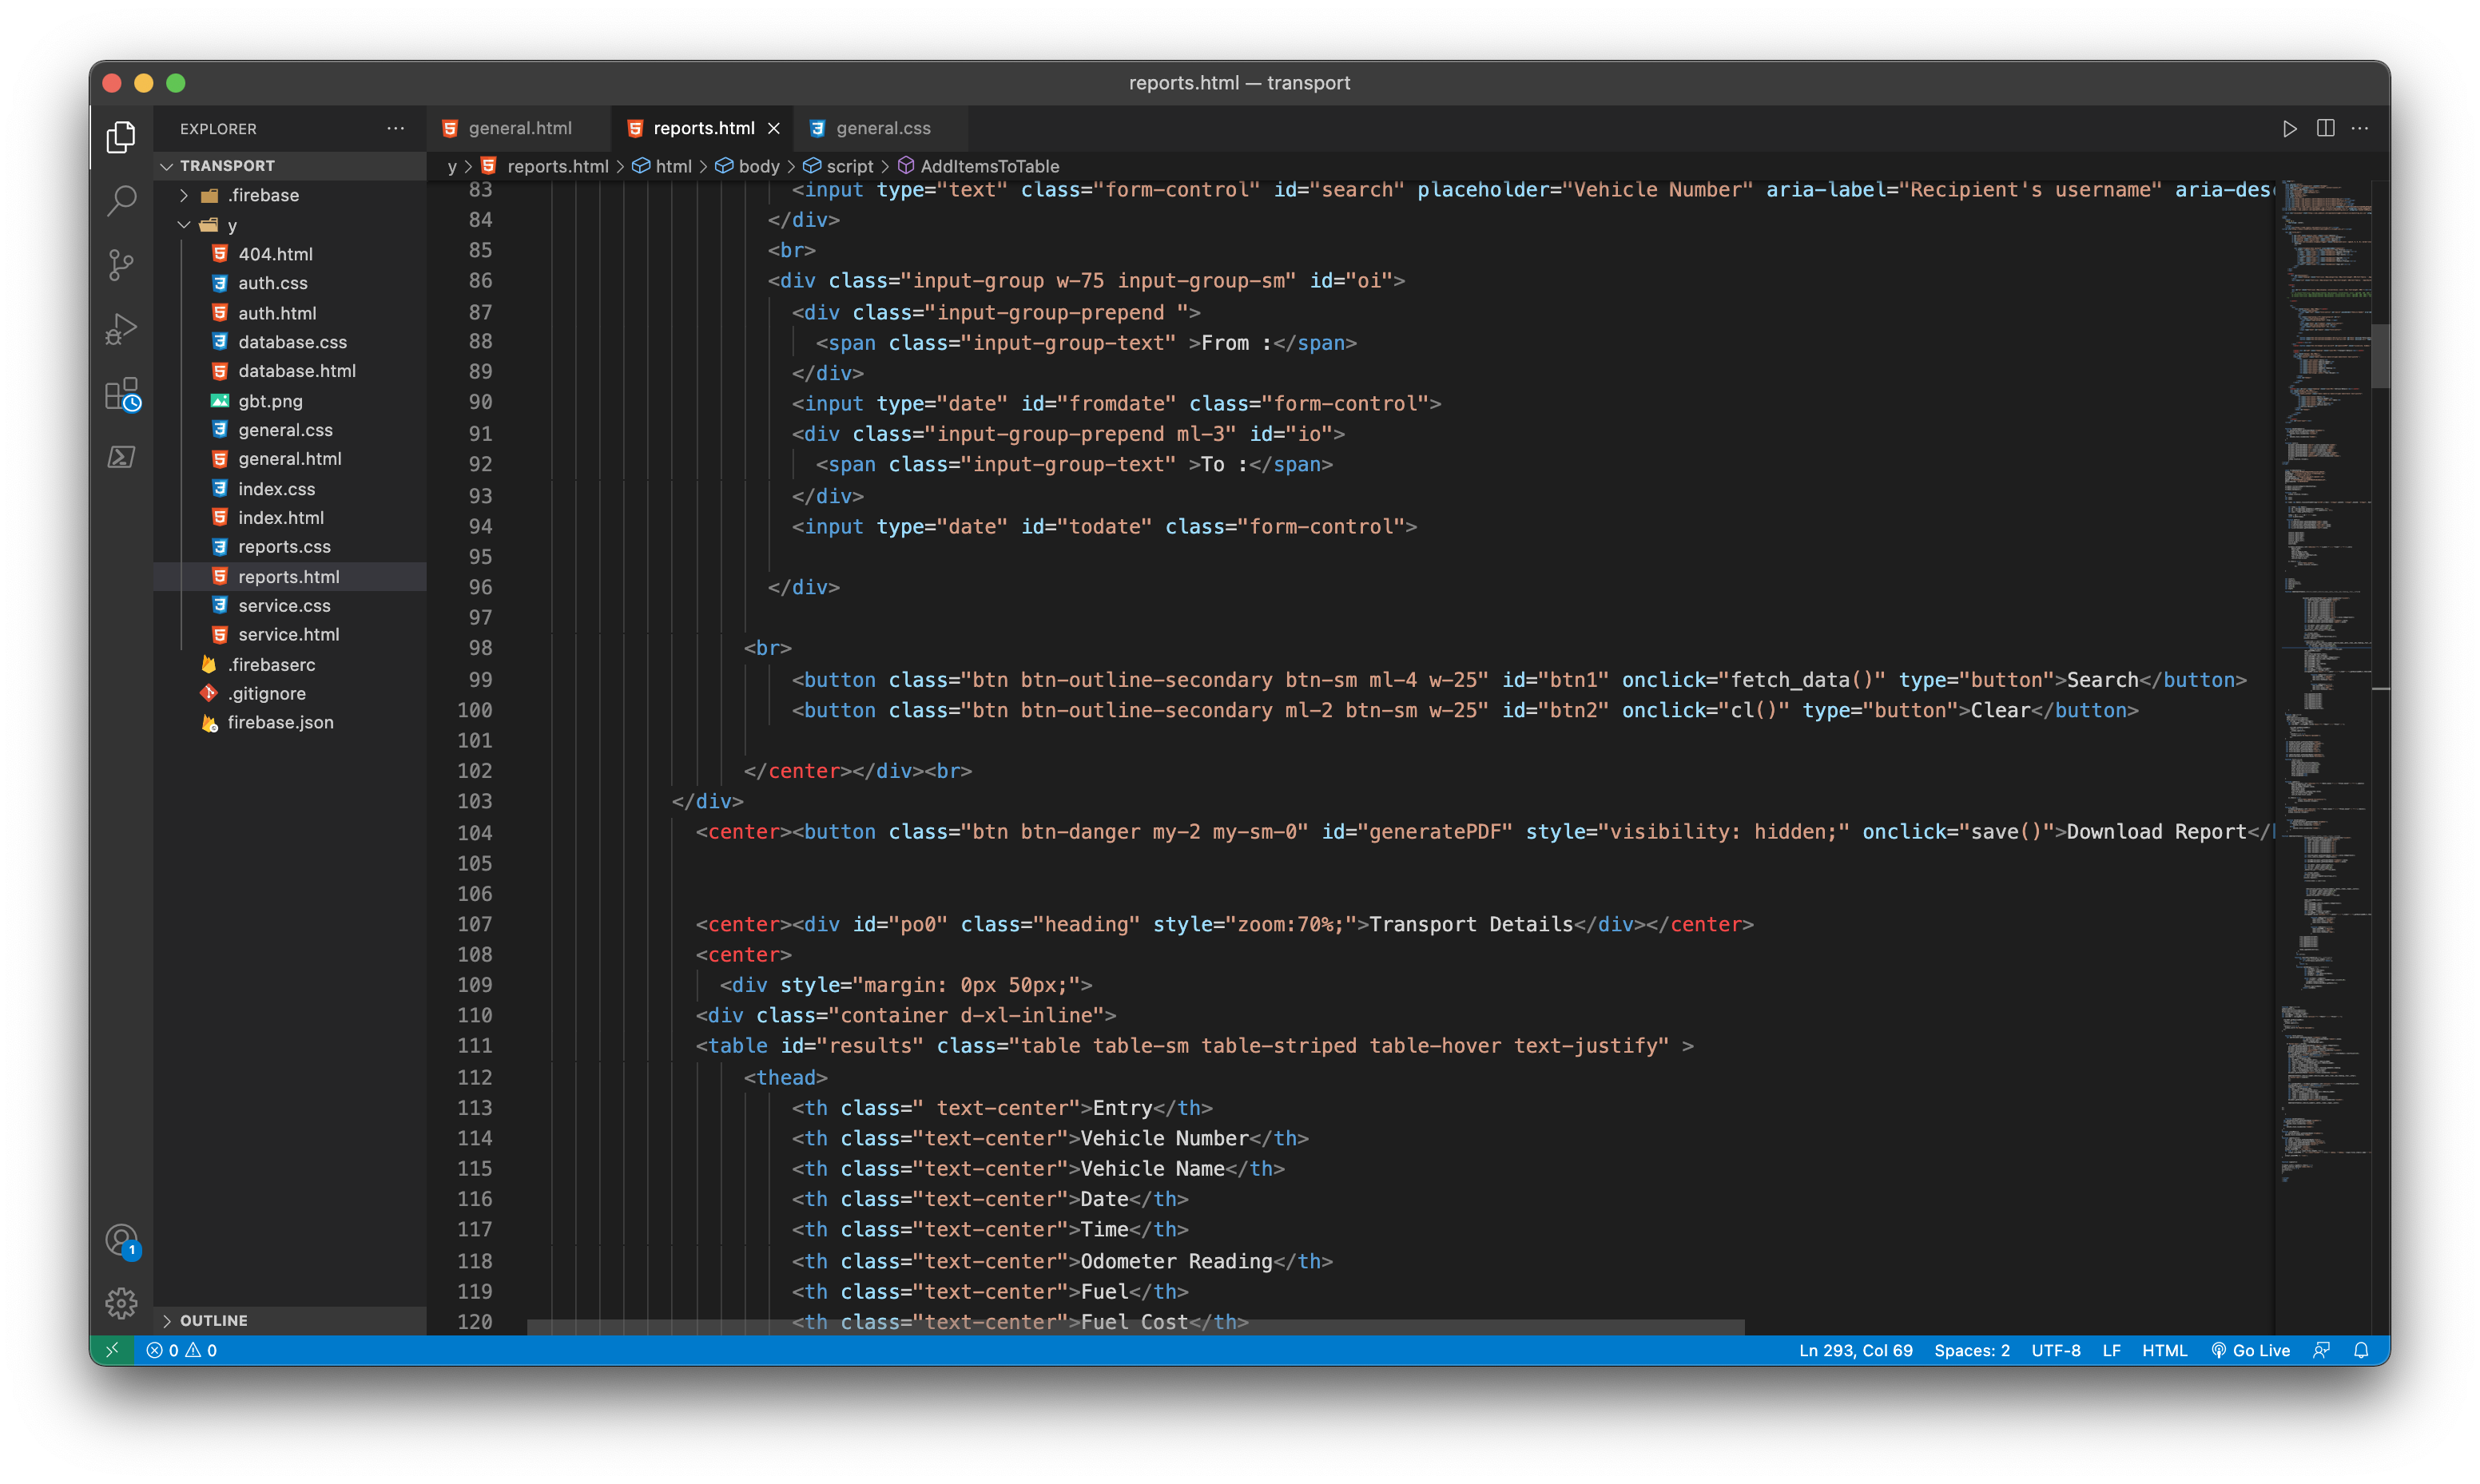Open .gitignore file

pyautogui.click(x=290, y=694)
